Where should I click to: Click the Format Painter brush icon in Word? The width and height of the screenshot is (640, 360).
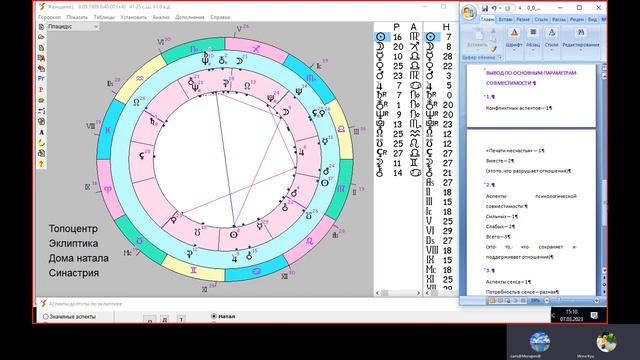click(x=493, y=49)
